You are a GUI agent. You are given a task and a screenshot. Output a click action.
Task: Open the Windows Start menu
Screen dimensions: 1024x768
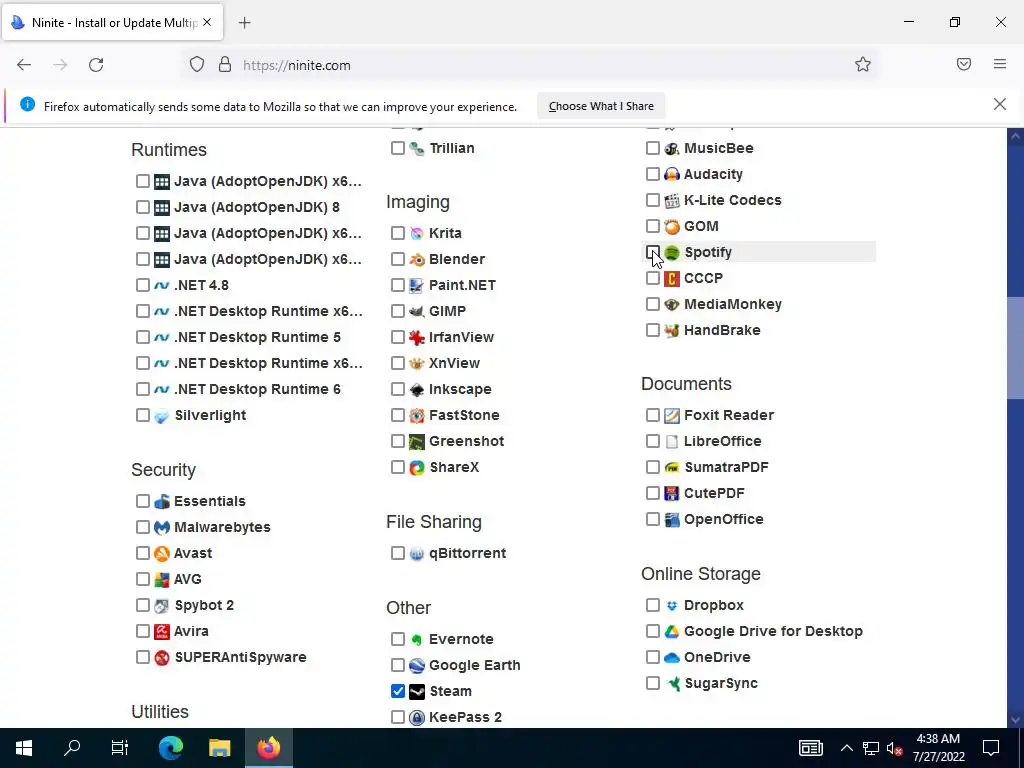tap(24, 748)
